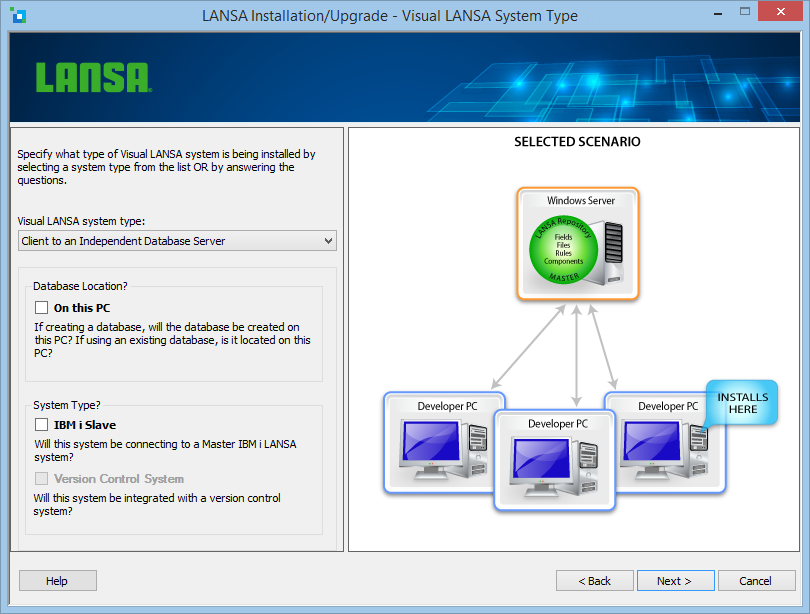The width and height of the screenshot is (810, 614).
Task: Click the 'Will this system be connecting' description
Action: click(165, 450)
